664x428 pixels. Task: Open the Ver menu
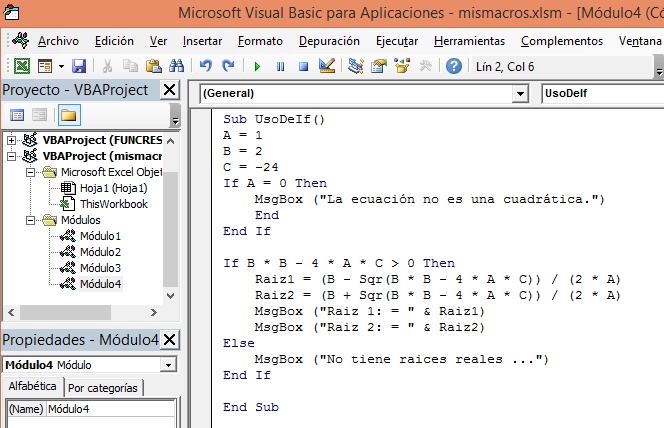point(158,41)
